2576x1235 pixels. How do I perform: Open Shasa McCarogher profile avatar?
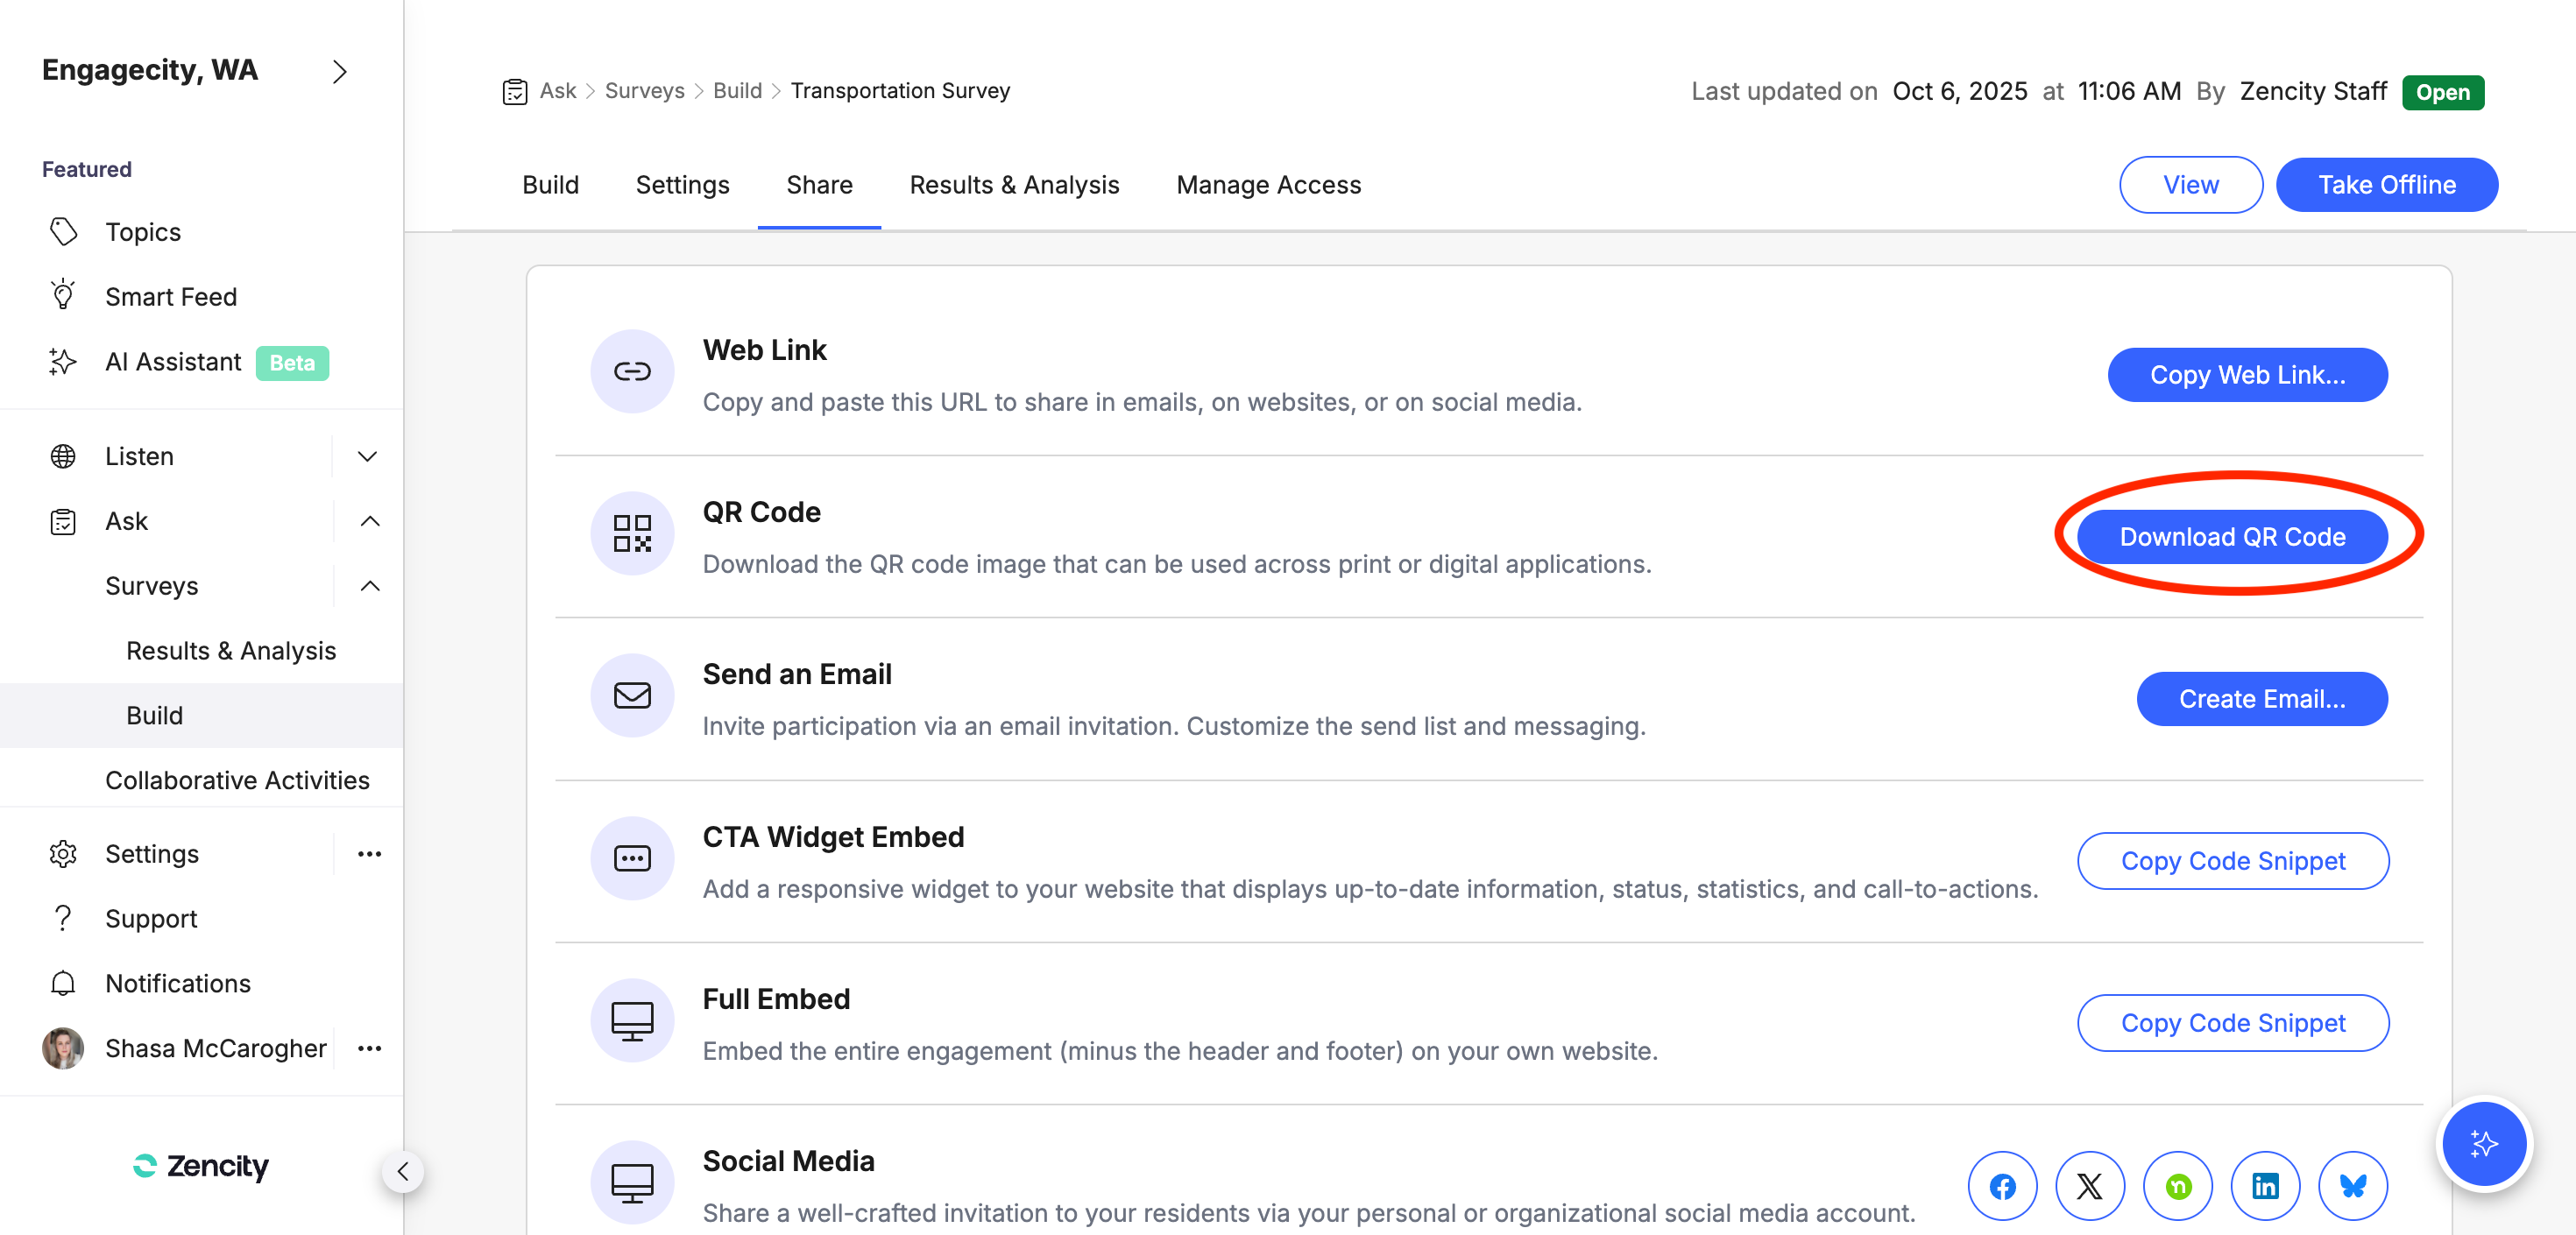[63, 1048]
